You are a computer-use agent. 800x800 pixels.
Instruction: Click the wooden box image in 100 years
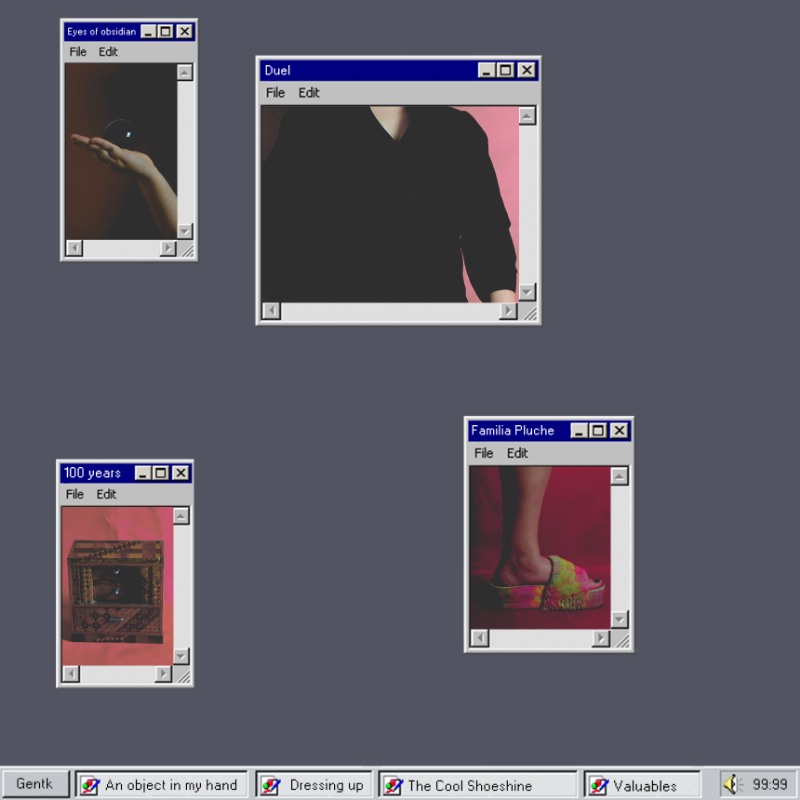(115, 590)
